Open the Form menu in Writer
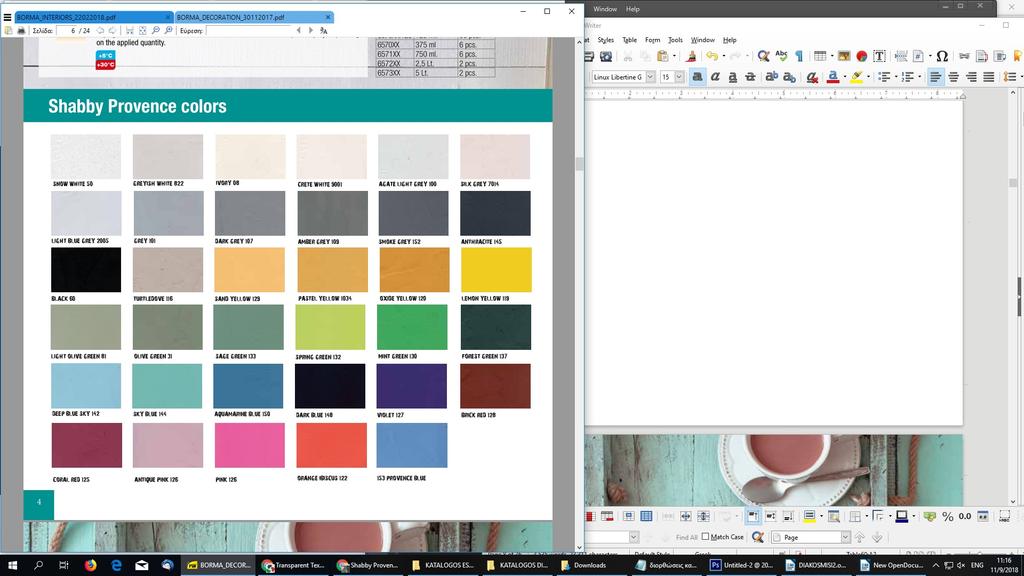Viewport: 1024px width, 576px height. coord(652,40)
